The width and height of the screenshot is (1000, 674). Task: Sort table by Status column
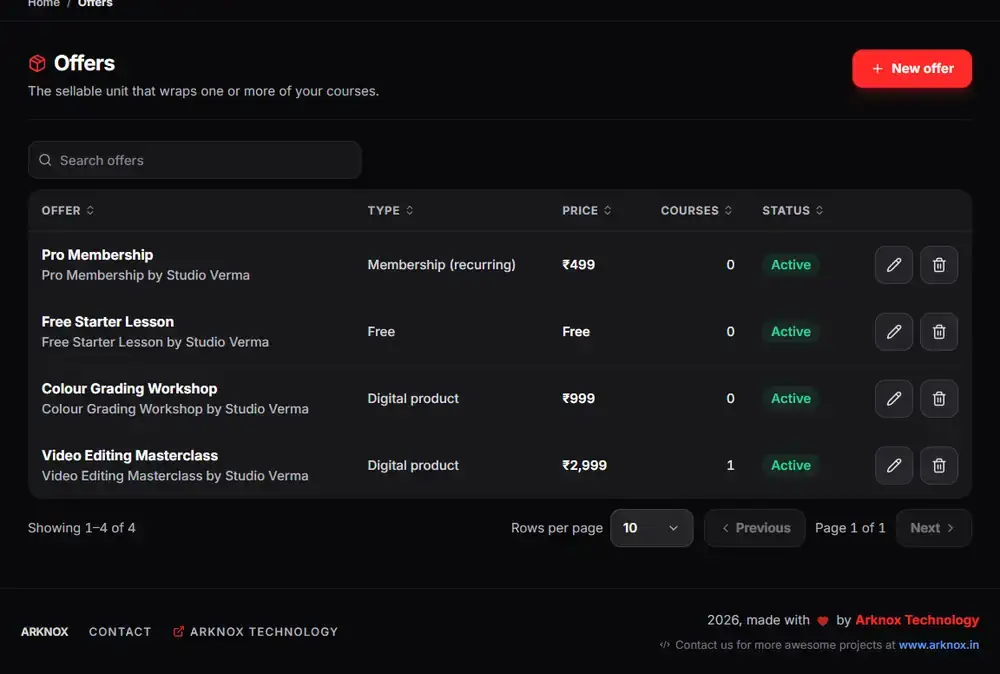(x=793, y=210)
